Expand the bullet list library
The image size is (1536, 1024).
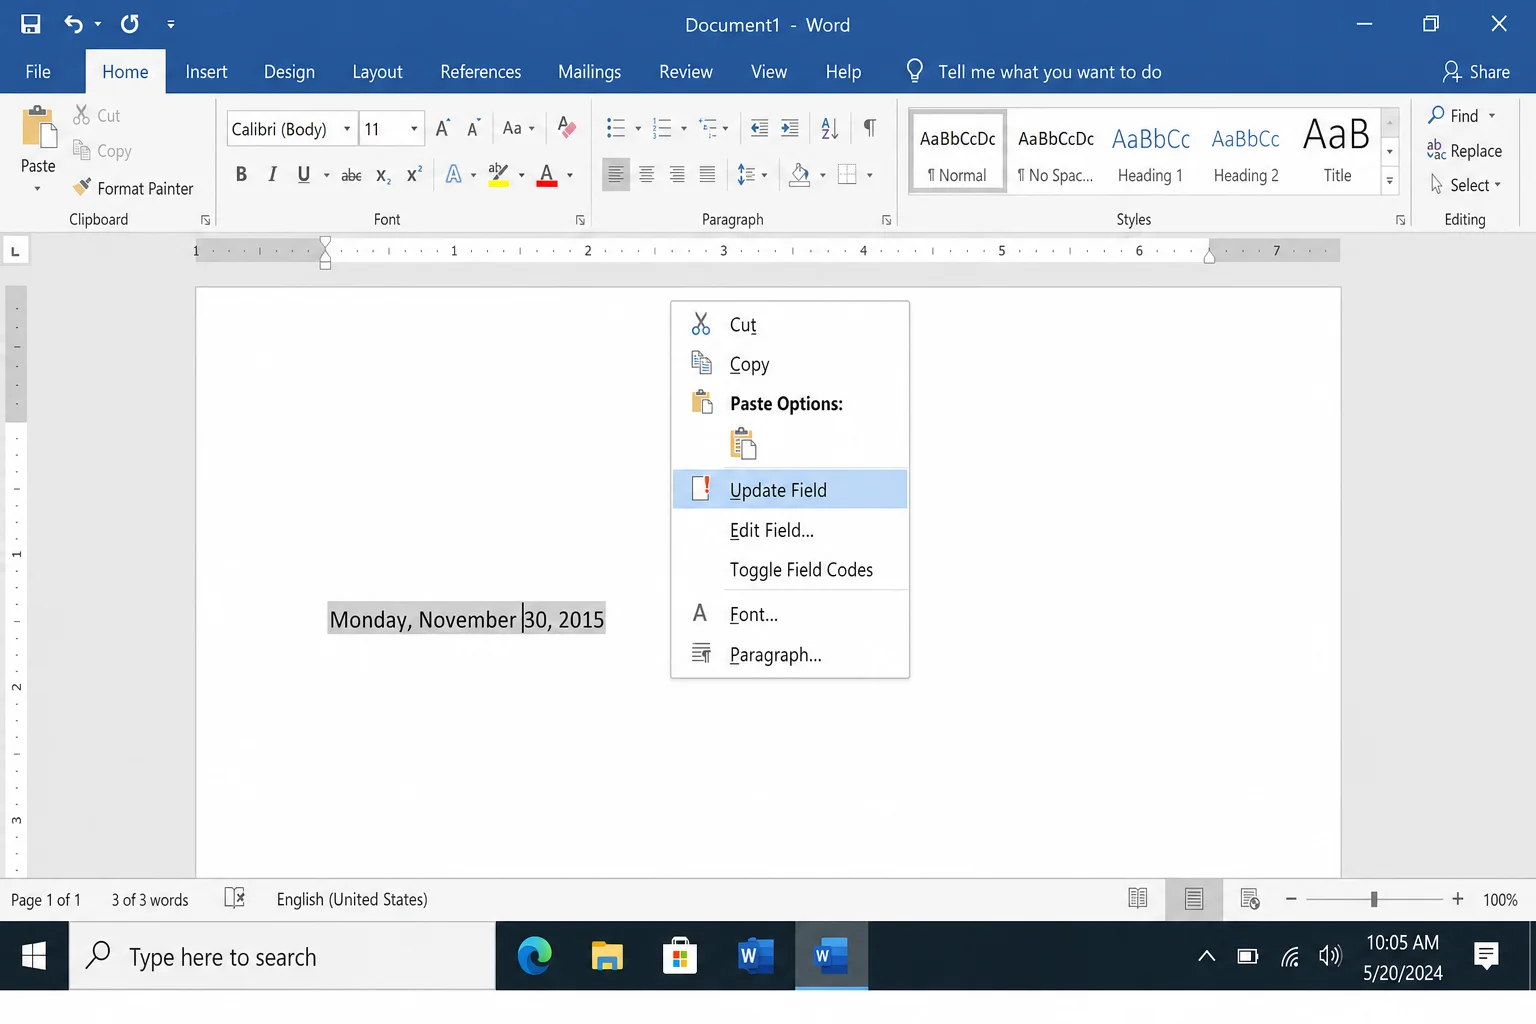coord(638,128)
